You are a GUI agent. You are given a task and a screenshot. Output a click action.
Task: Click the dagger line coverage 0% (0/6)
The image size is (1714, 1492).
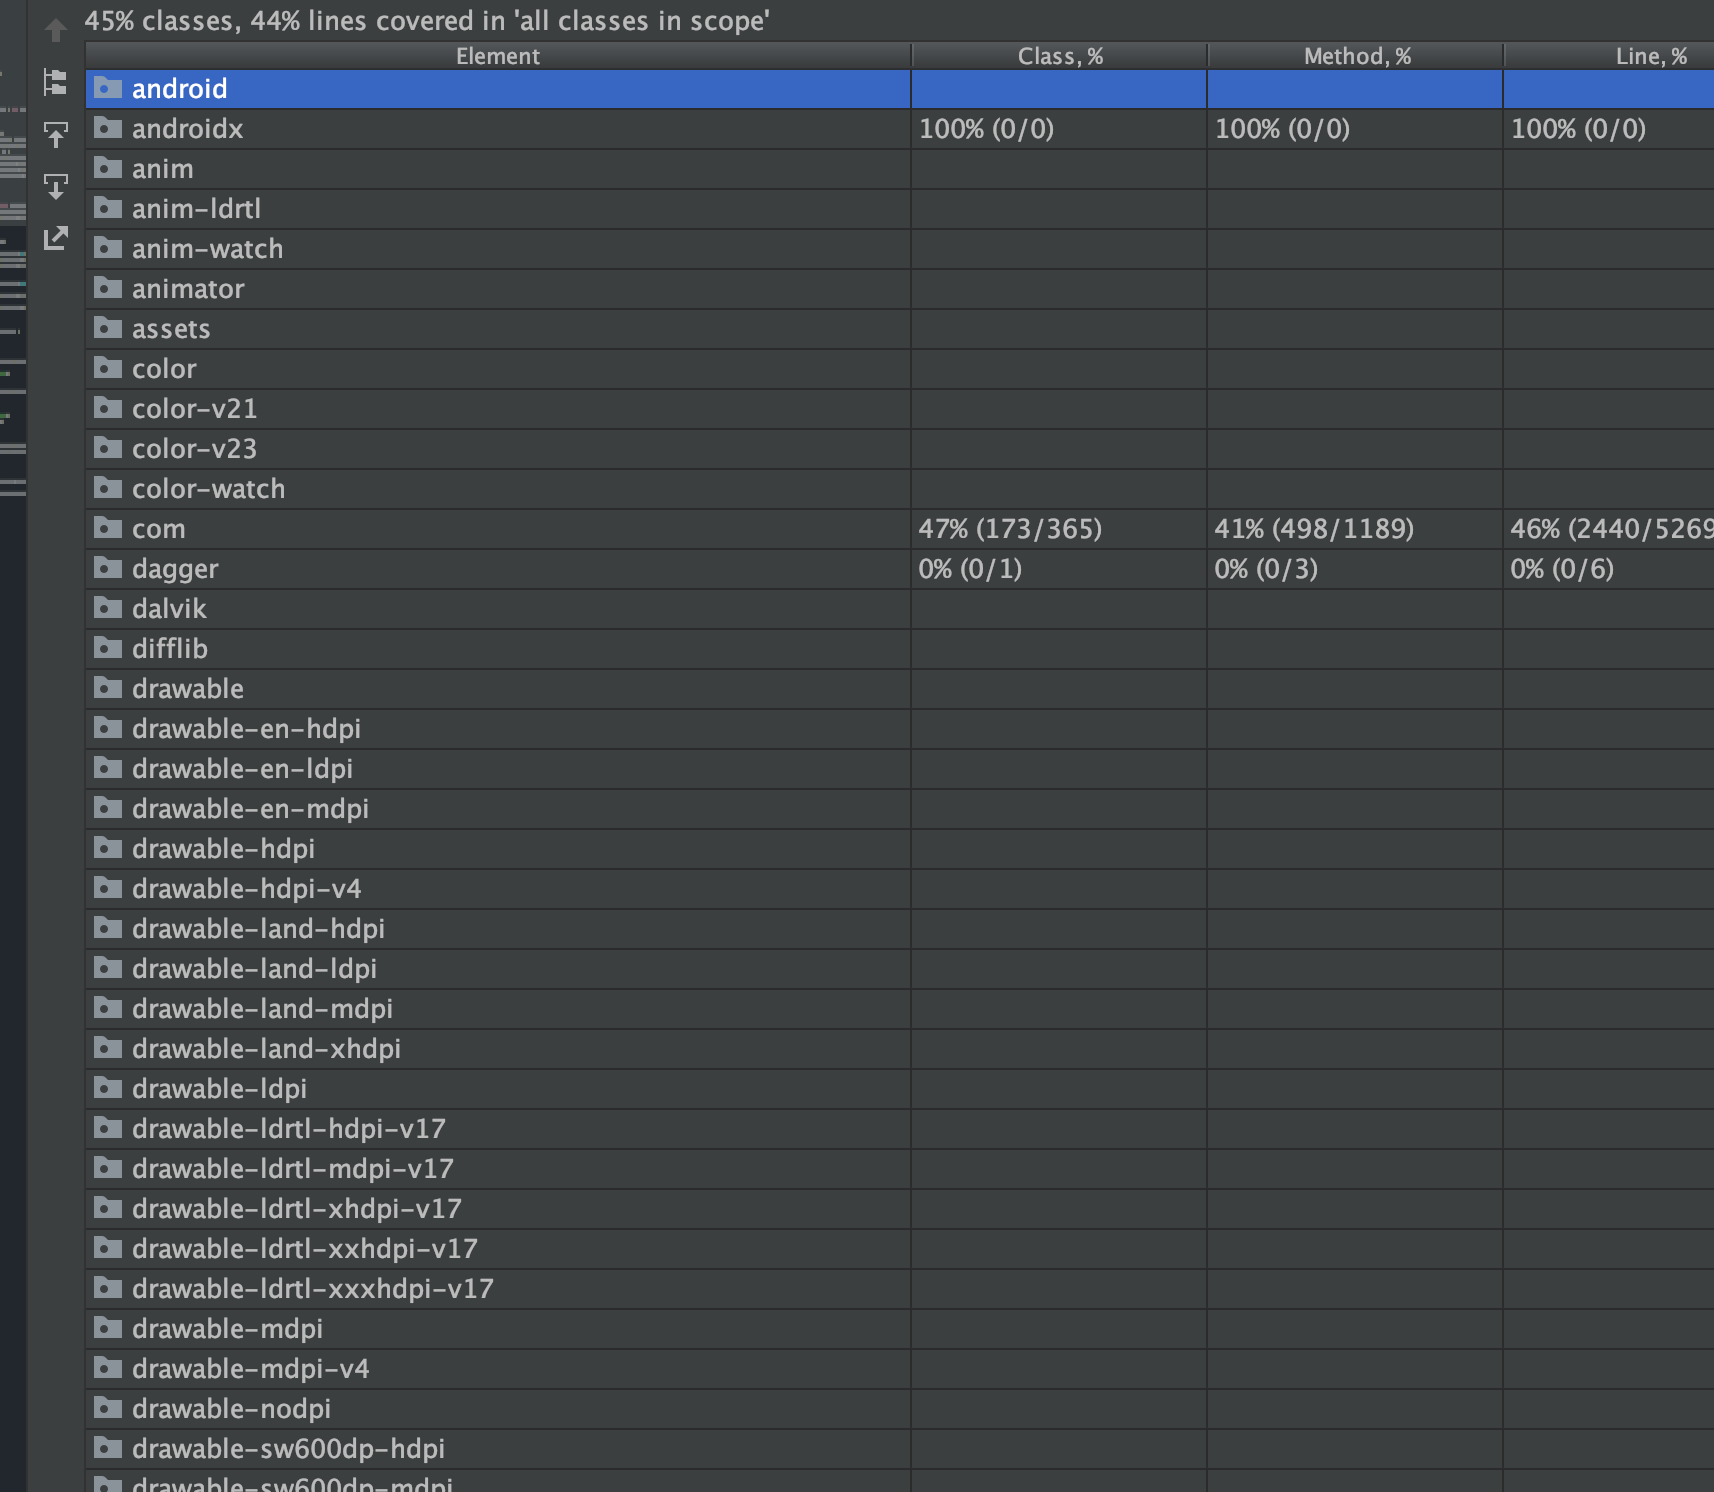1562,569
